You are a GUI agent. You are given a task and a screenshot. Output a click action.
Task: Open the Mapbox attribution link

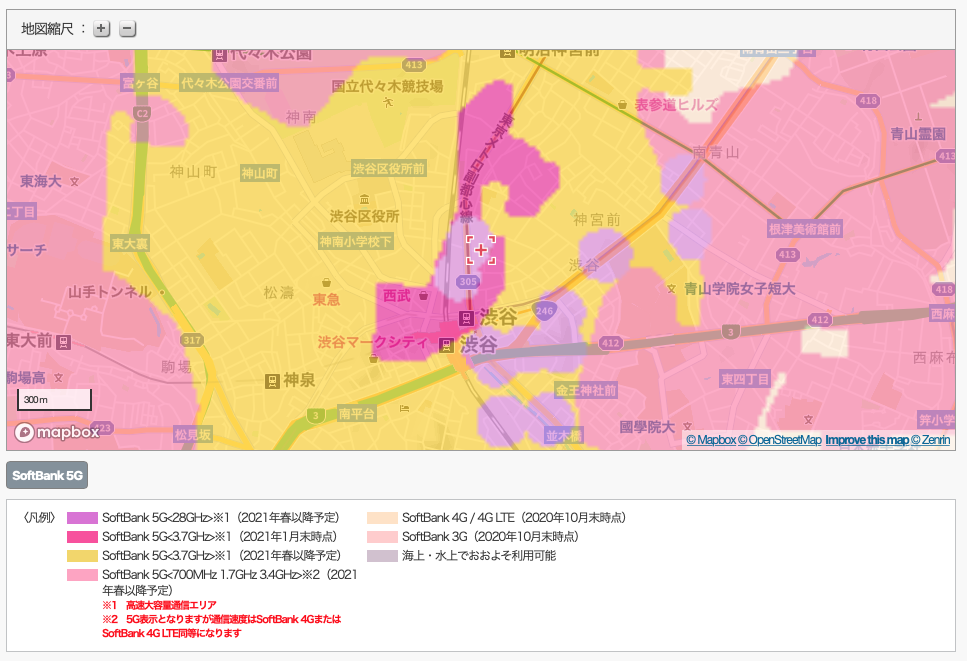[x=711, y=440]
